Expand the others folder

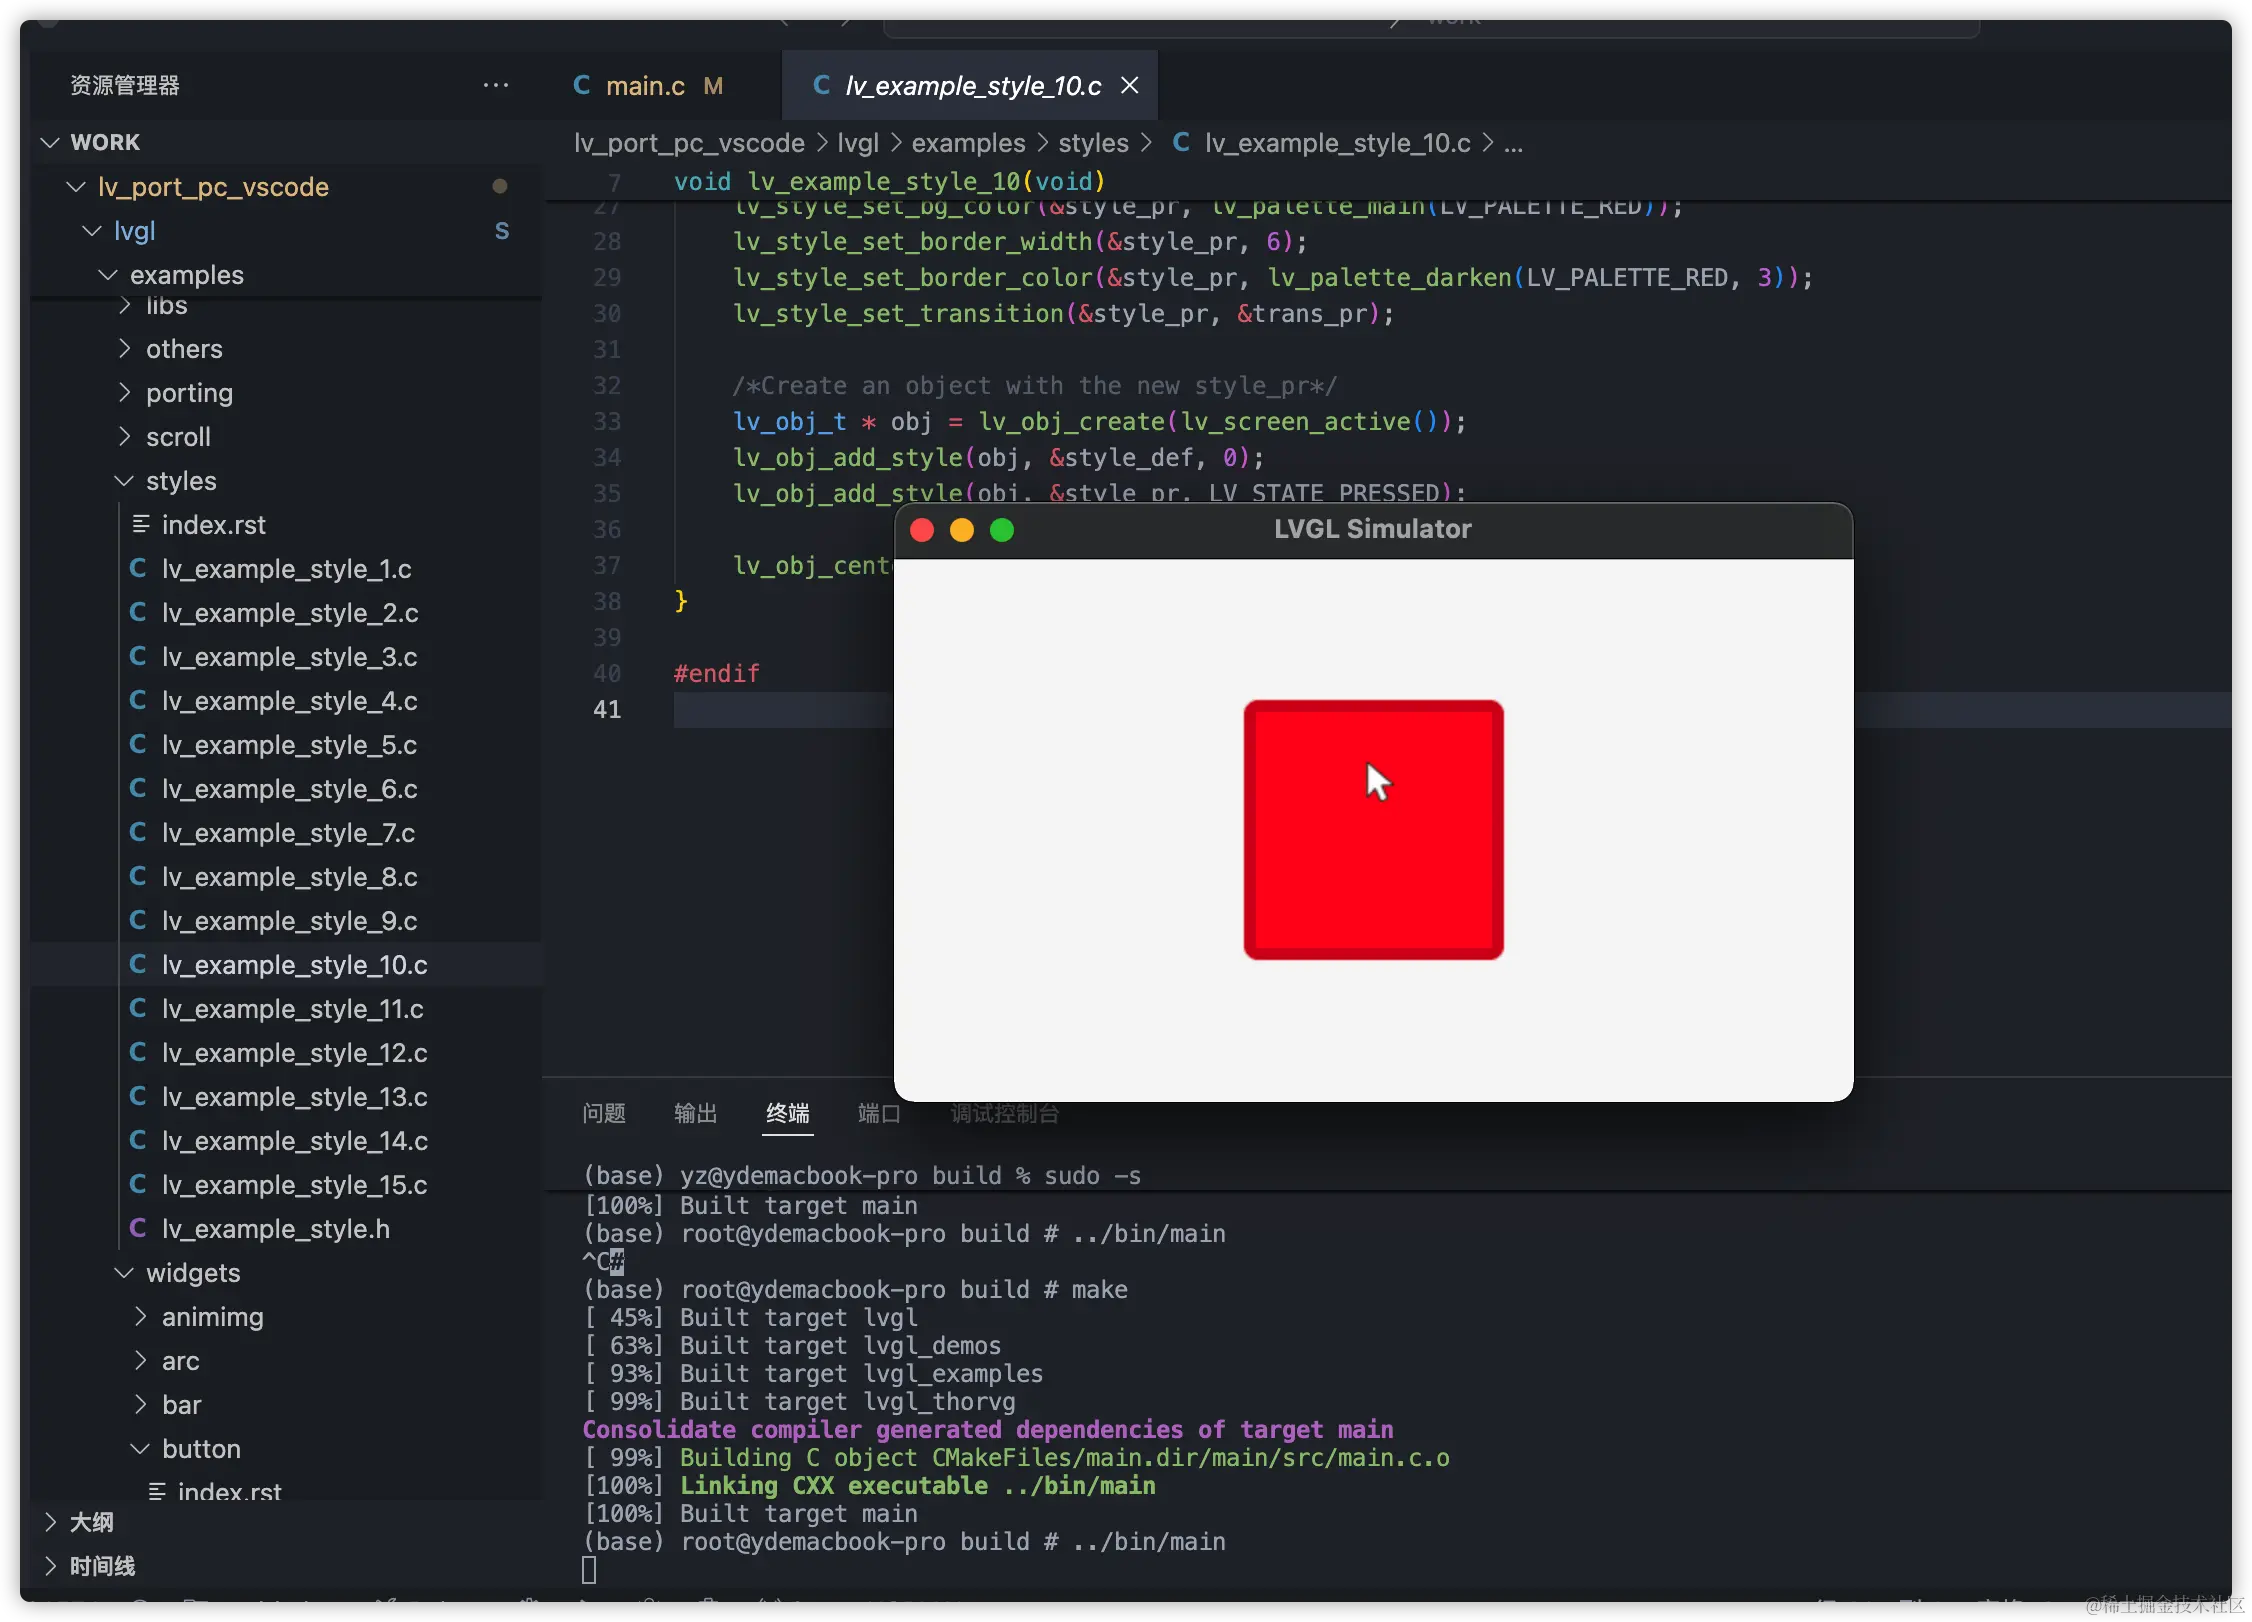pyautogui.click(x=125, y=348)
